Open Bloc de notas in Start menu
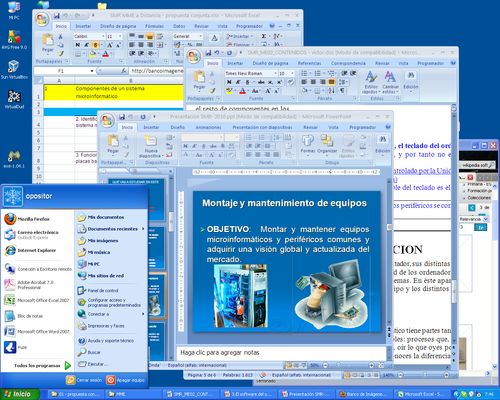This screenshot has height=400, width=500. (24, 316)
